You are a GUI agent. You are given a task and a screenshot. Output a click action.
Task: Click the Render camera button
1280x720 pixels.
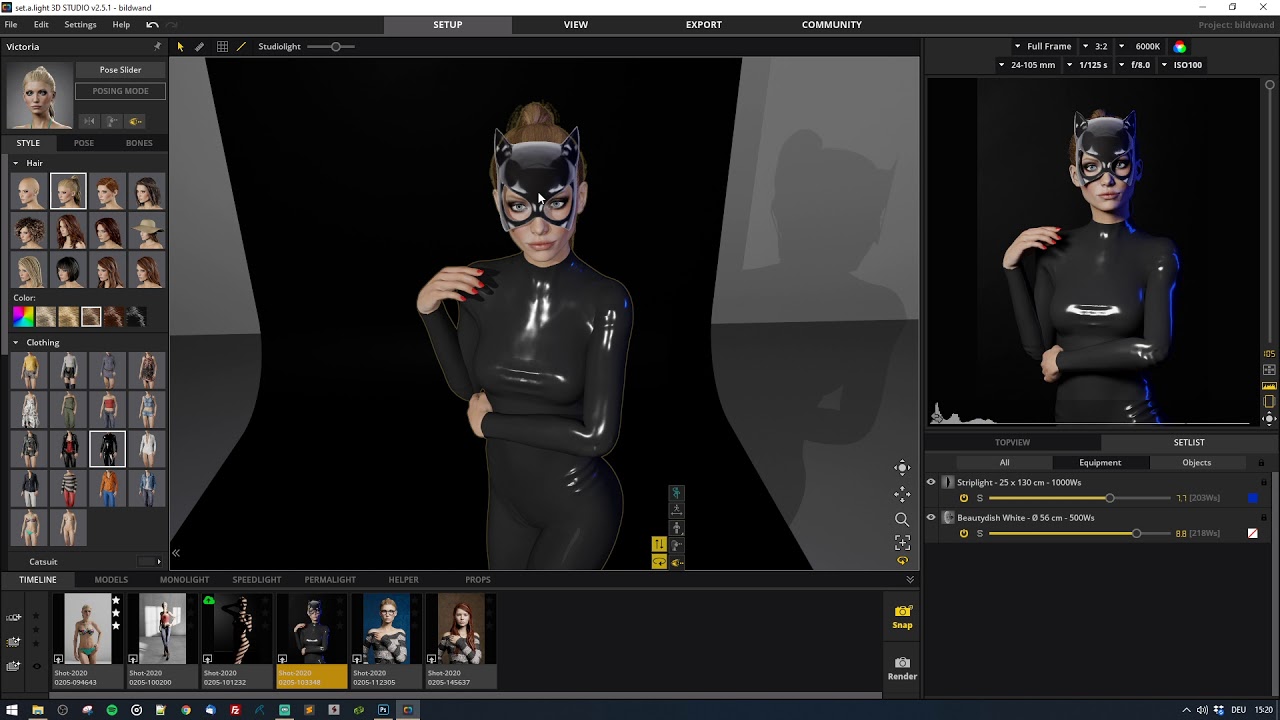pos(902,669)
